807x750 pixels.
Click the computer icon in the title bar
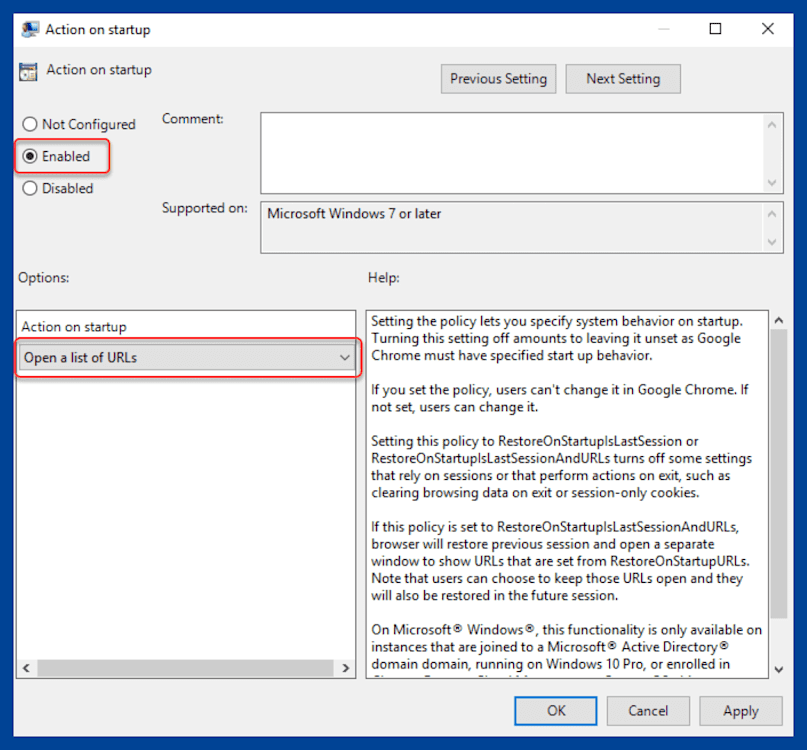coord(29,29)
